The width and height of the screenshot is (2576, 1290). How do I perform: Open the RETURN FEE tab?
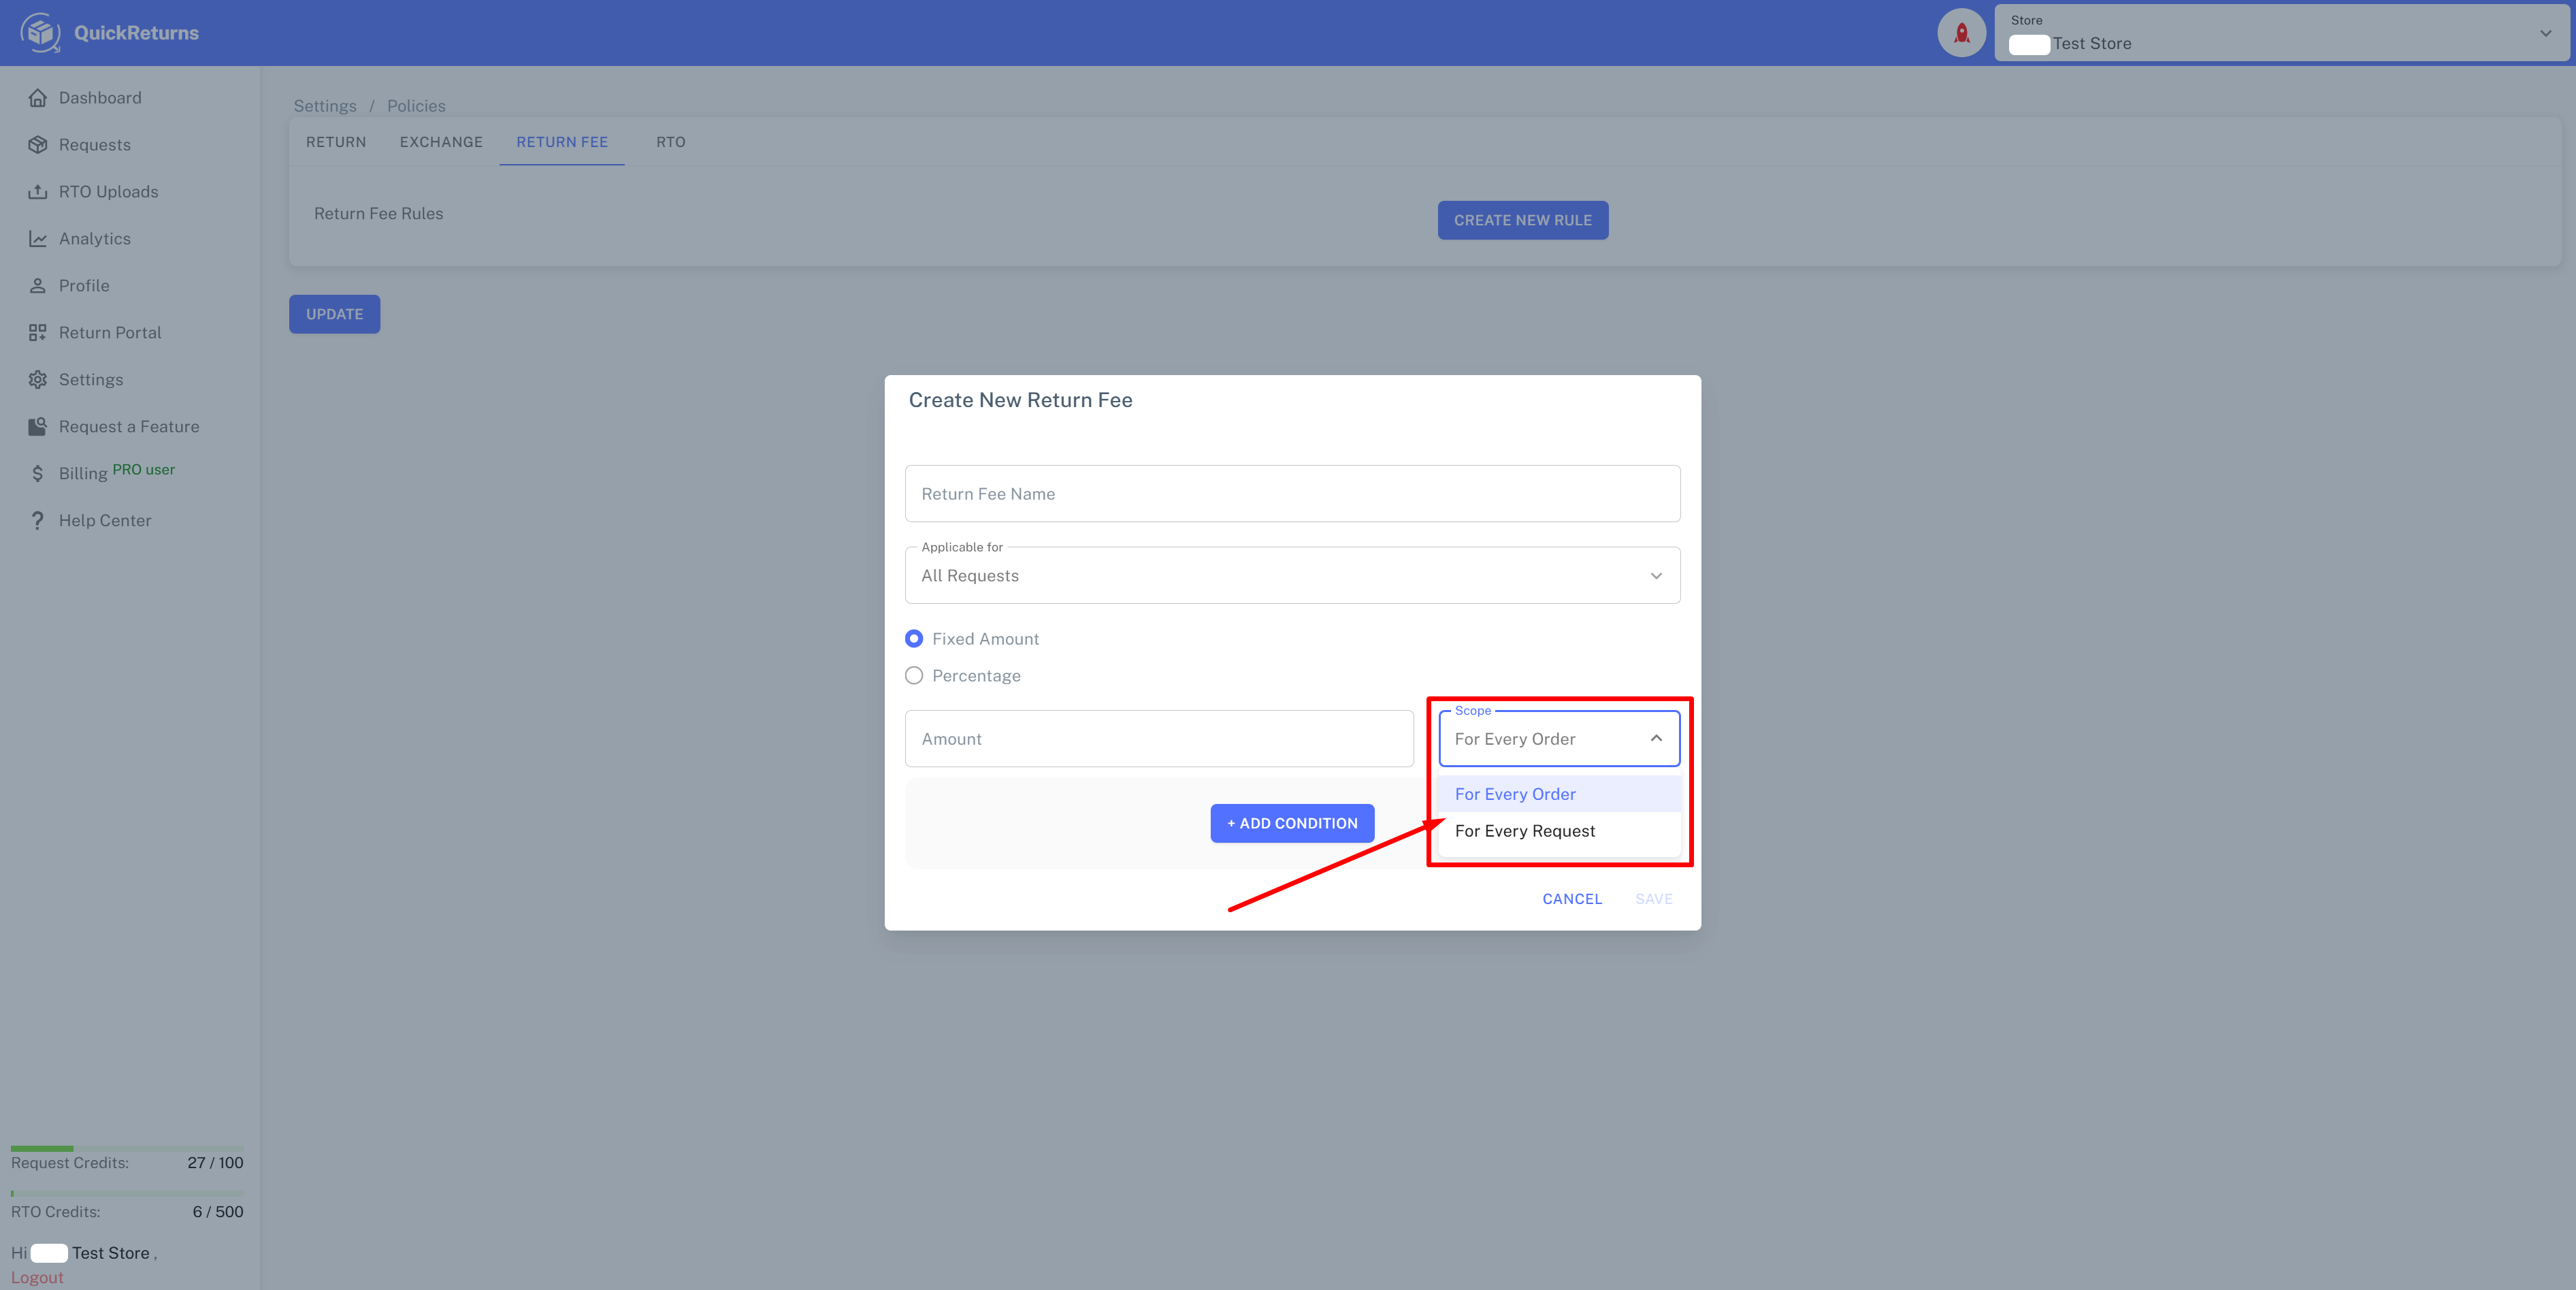[x=562, y=142]
